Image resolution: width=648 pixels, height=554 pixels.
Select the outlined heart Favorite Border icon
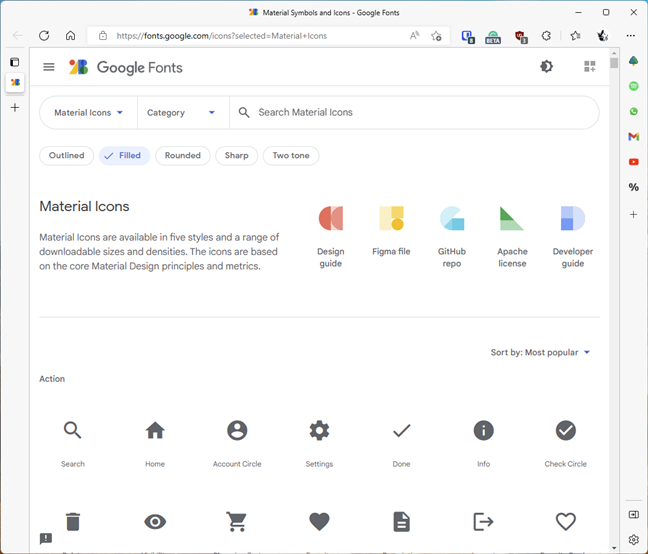coord(566,522)
